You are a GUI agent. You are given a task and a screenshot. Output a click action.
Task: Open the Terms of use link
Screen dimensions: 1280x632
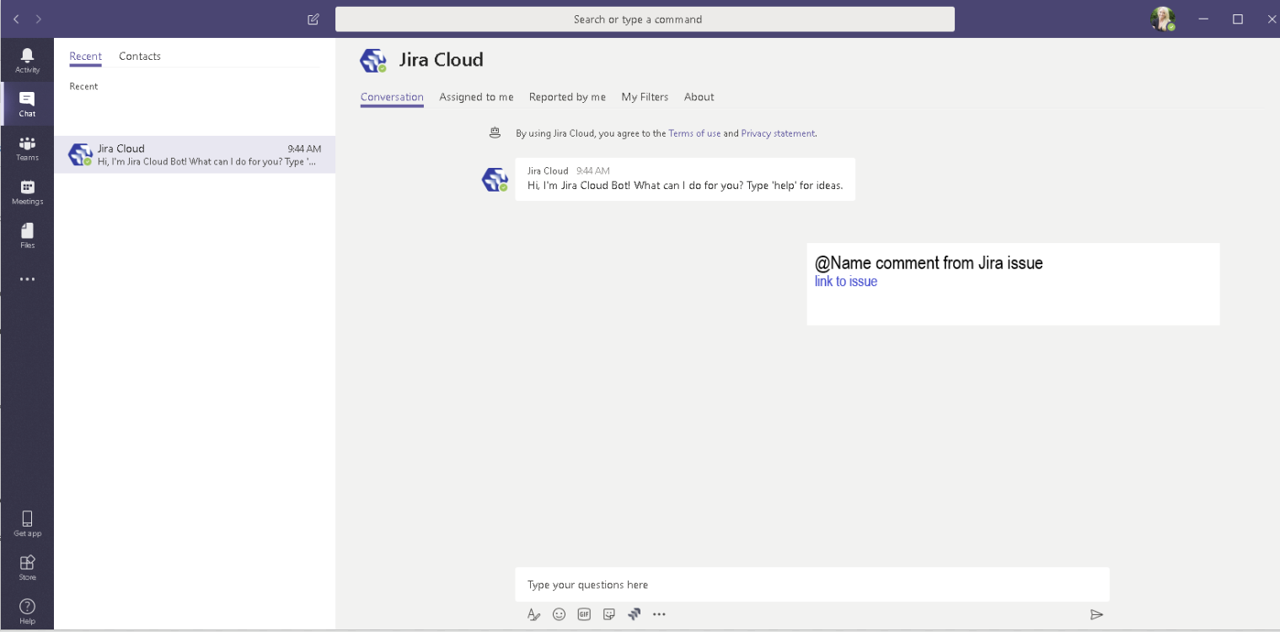tap(694, 133)
